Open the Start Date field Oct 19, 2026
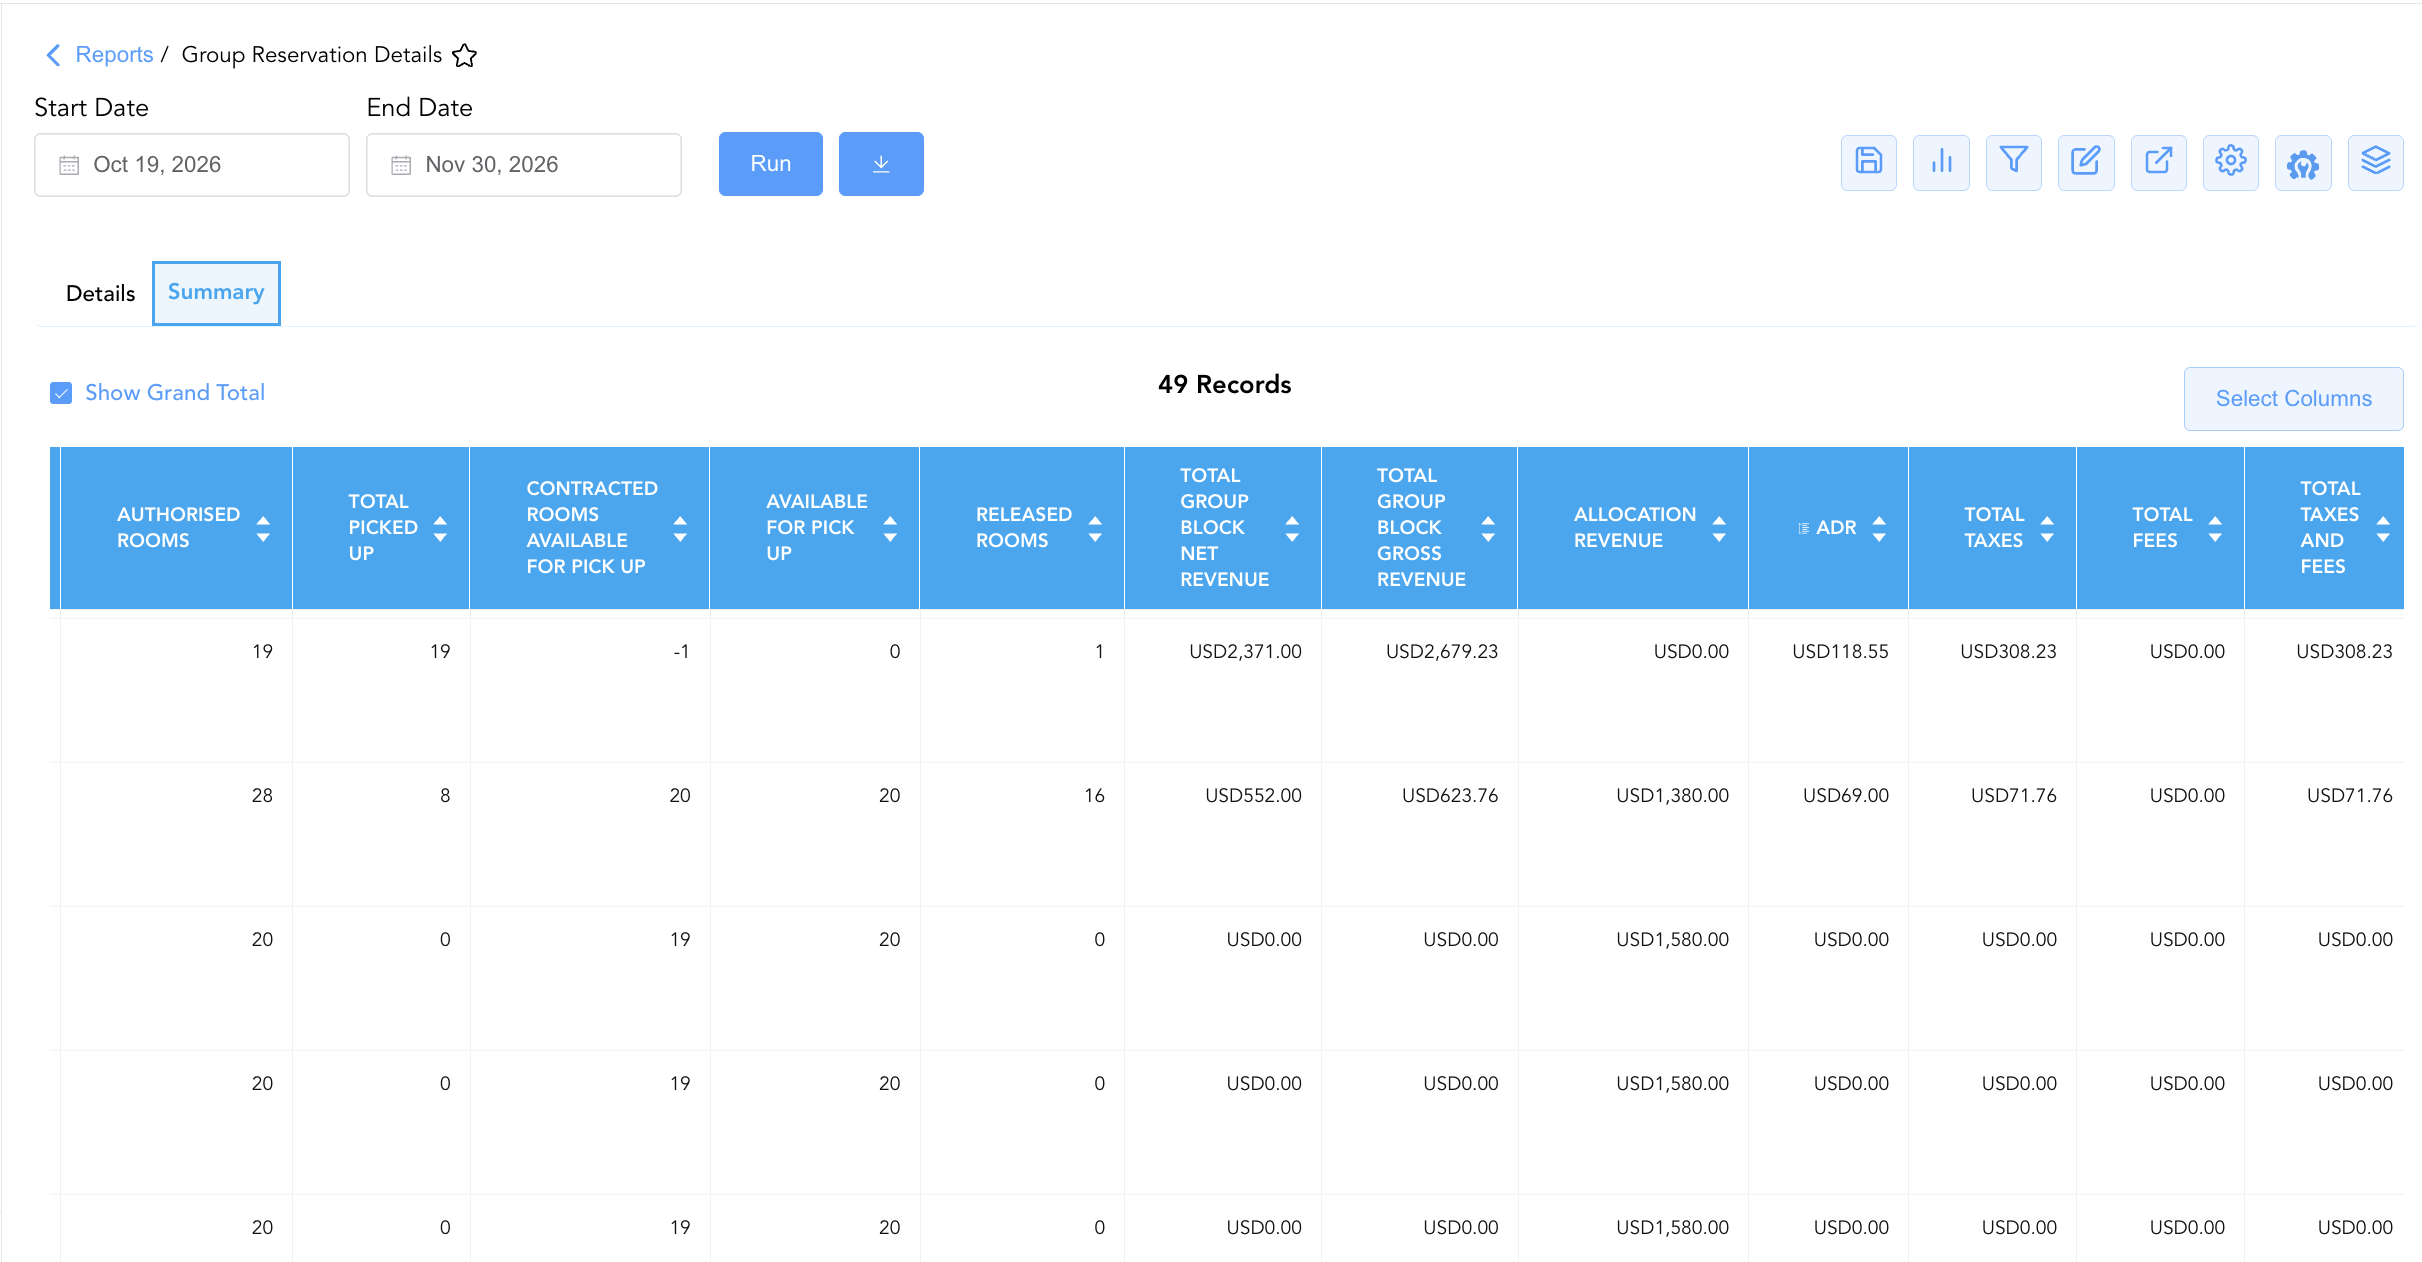Screen dimensions: 2422x1262 [192, 165]
